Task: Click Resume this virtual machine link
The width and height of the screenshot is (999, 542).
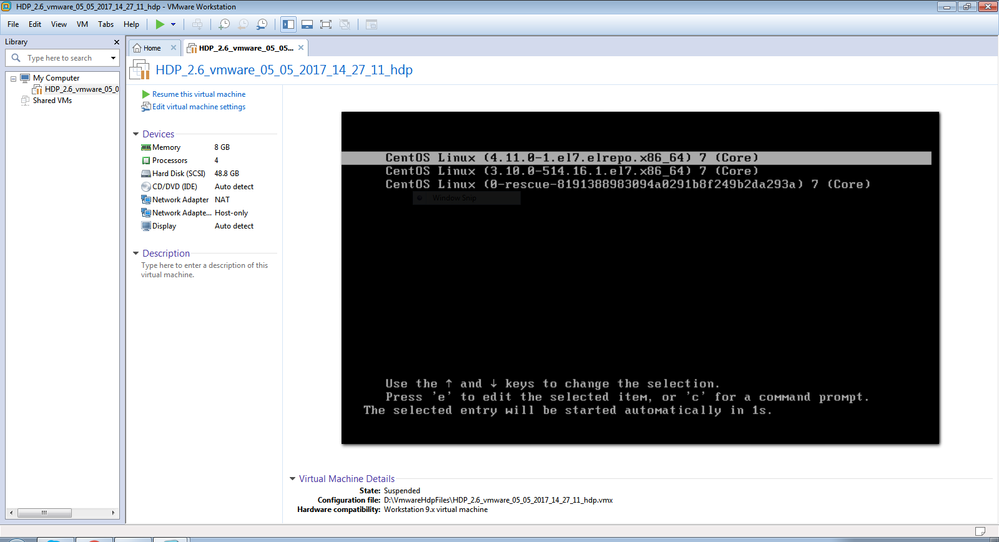Action: coord(198,94)
